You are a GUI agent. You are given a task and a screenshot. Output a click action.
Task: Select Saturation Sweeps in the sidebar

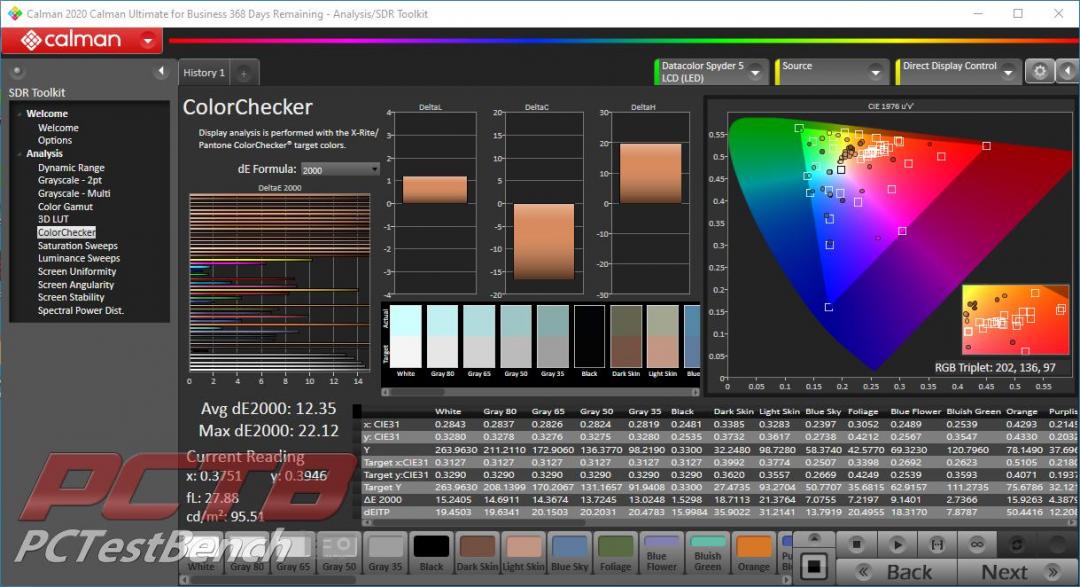[x=77, y=245]
